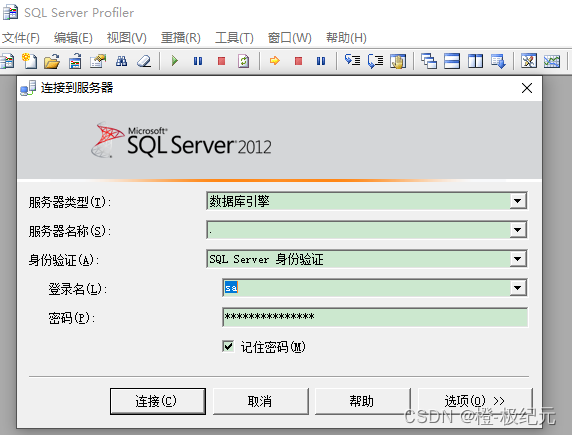Focus the 密码 password field
Viewport: 572px width, 435px height.
coord(375,317)
